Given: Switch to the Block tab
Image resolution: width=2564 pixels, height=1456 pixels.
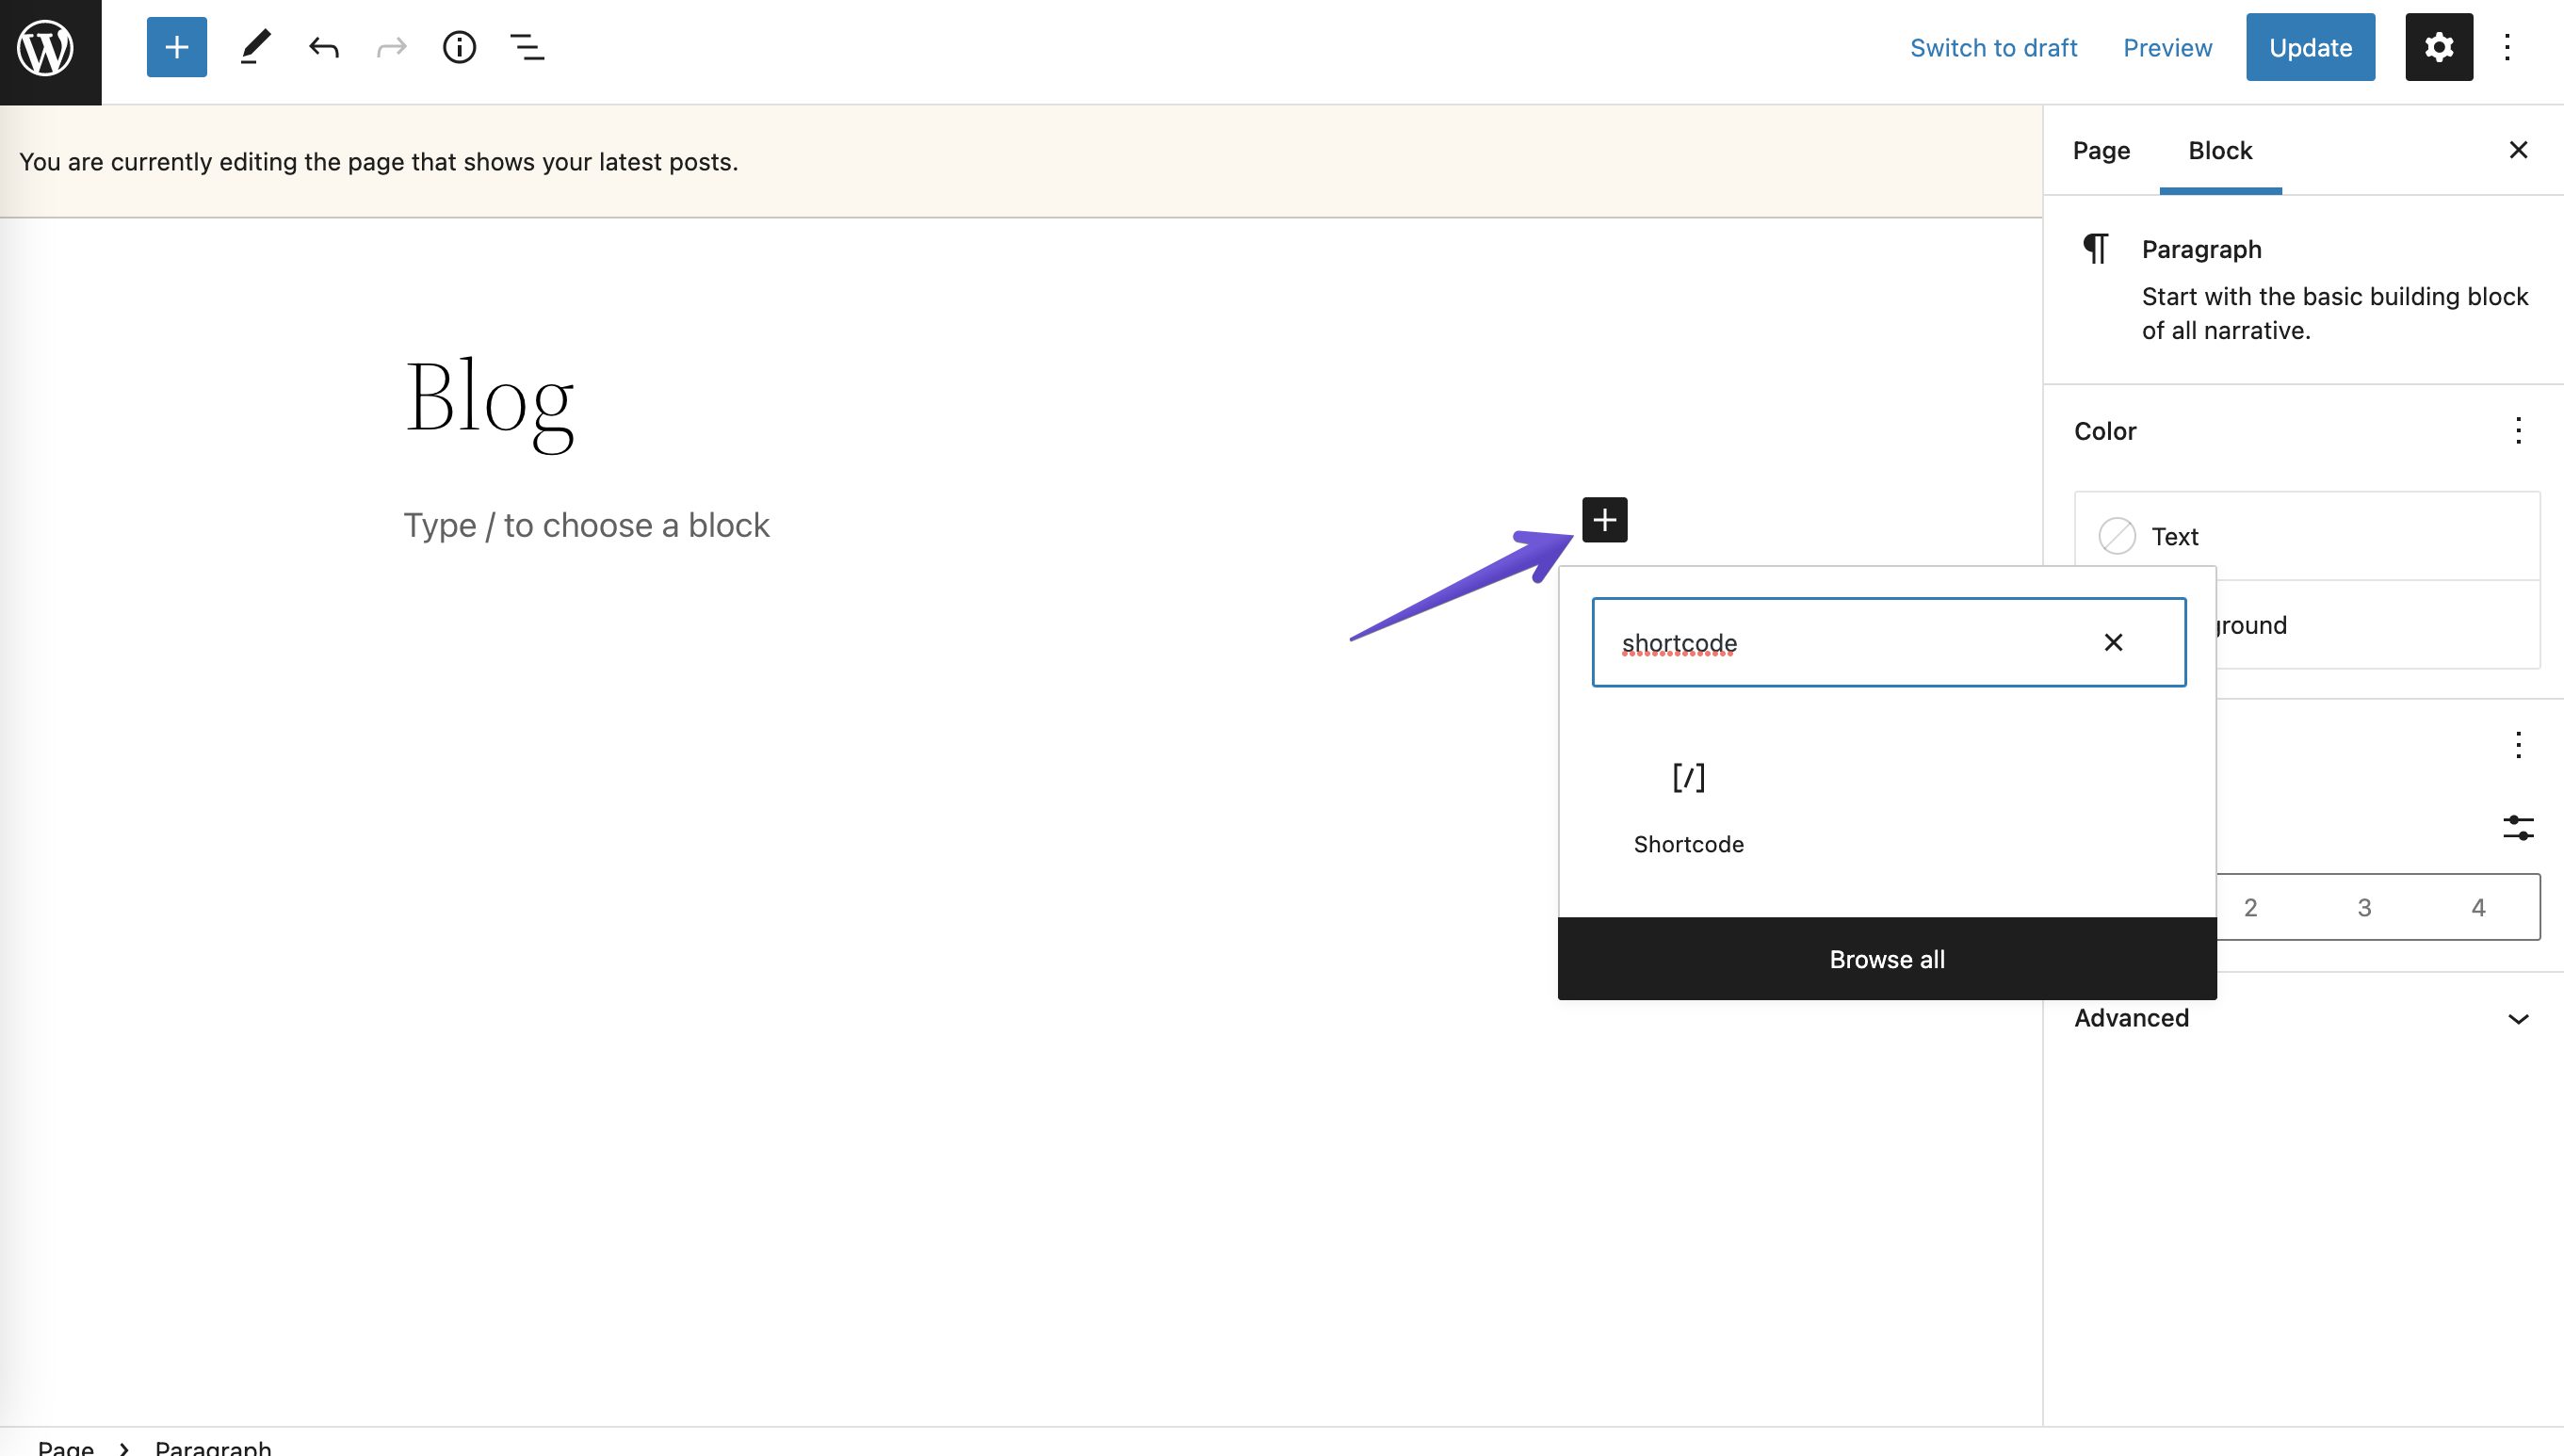Looking at the screenshot, I should click(2221, 150).
